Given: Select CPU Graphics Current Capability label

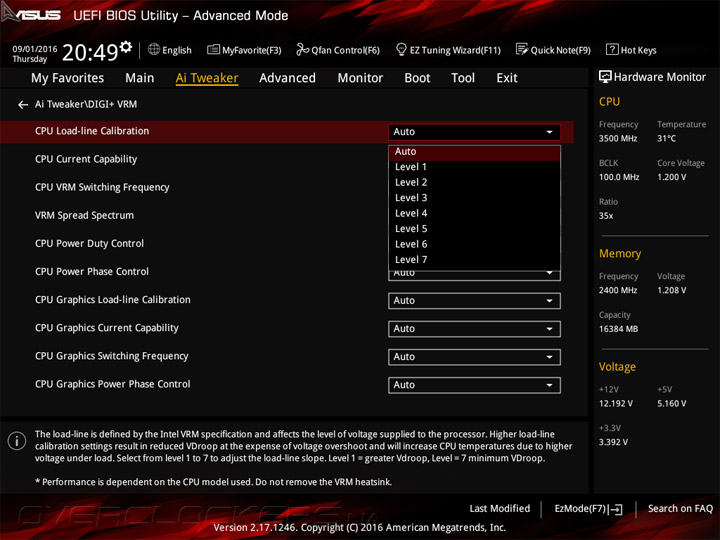Looking at the screenshot, I should click(x=107, y=328).
